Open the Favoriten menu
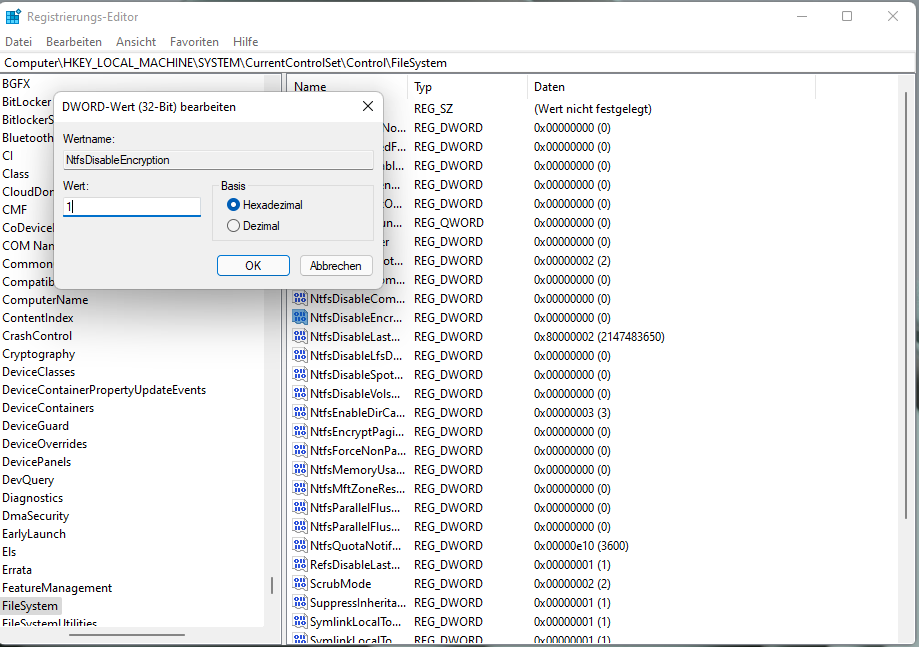 (x=194, y=42)
